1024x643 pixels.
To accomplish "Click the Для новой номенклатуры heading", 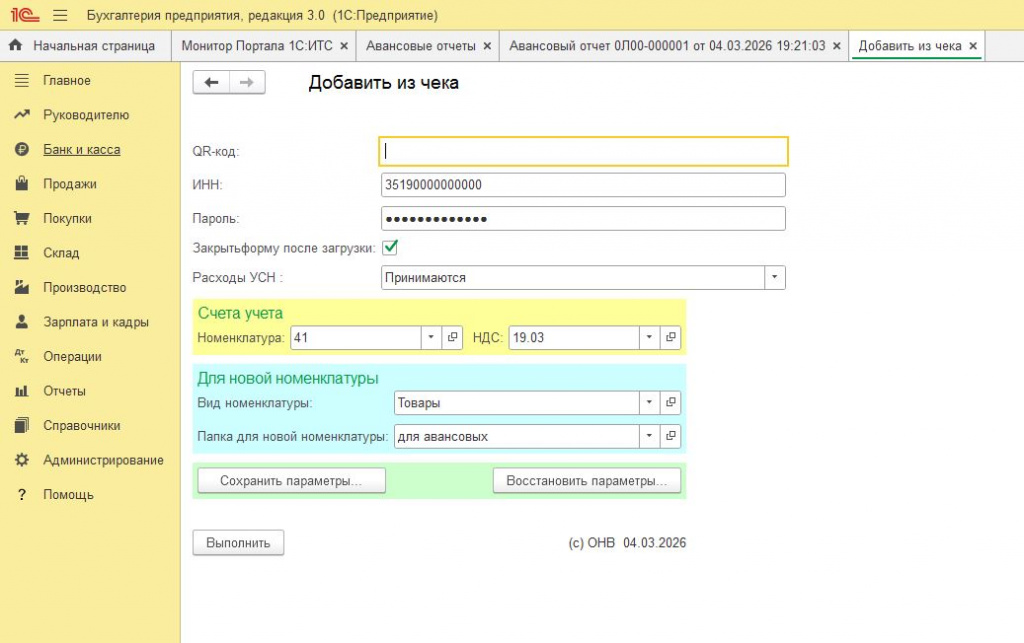I will point(288,379).
